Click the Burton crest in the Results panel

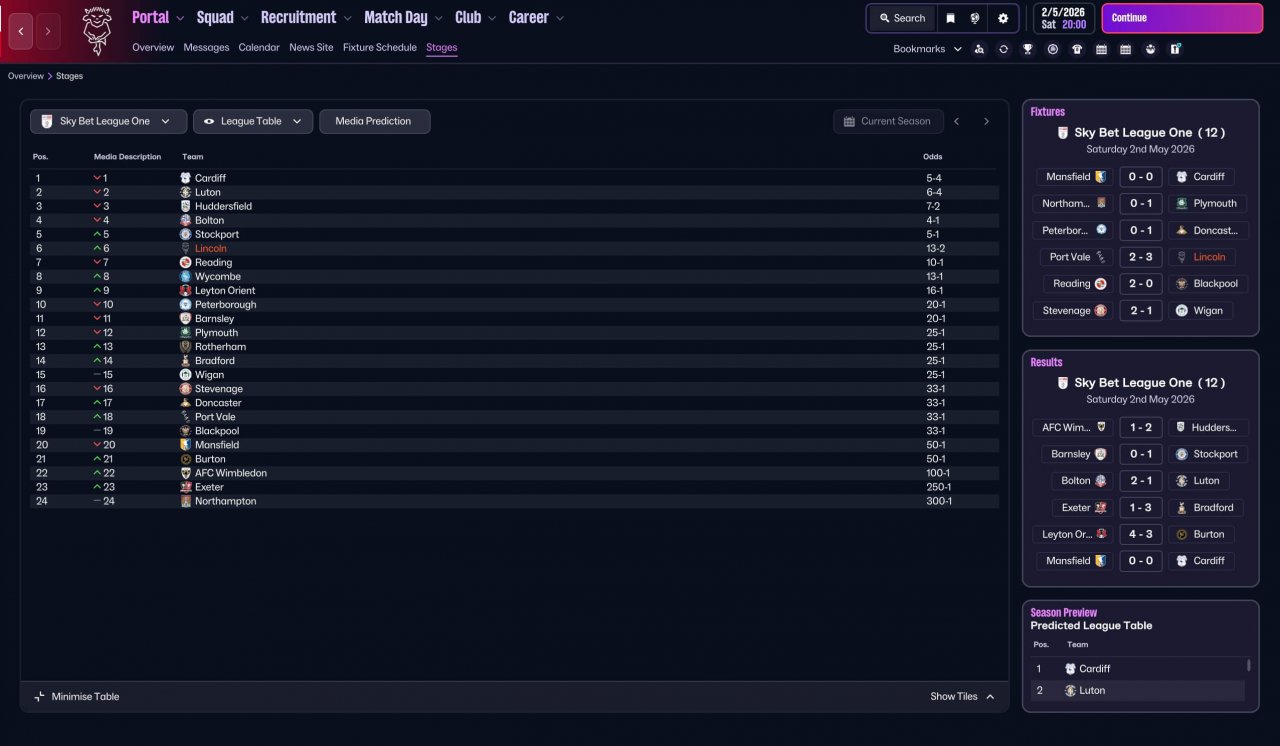coord(1182,534)
